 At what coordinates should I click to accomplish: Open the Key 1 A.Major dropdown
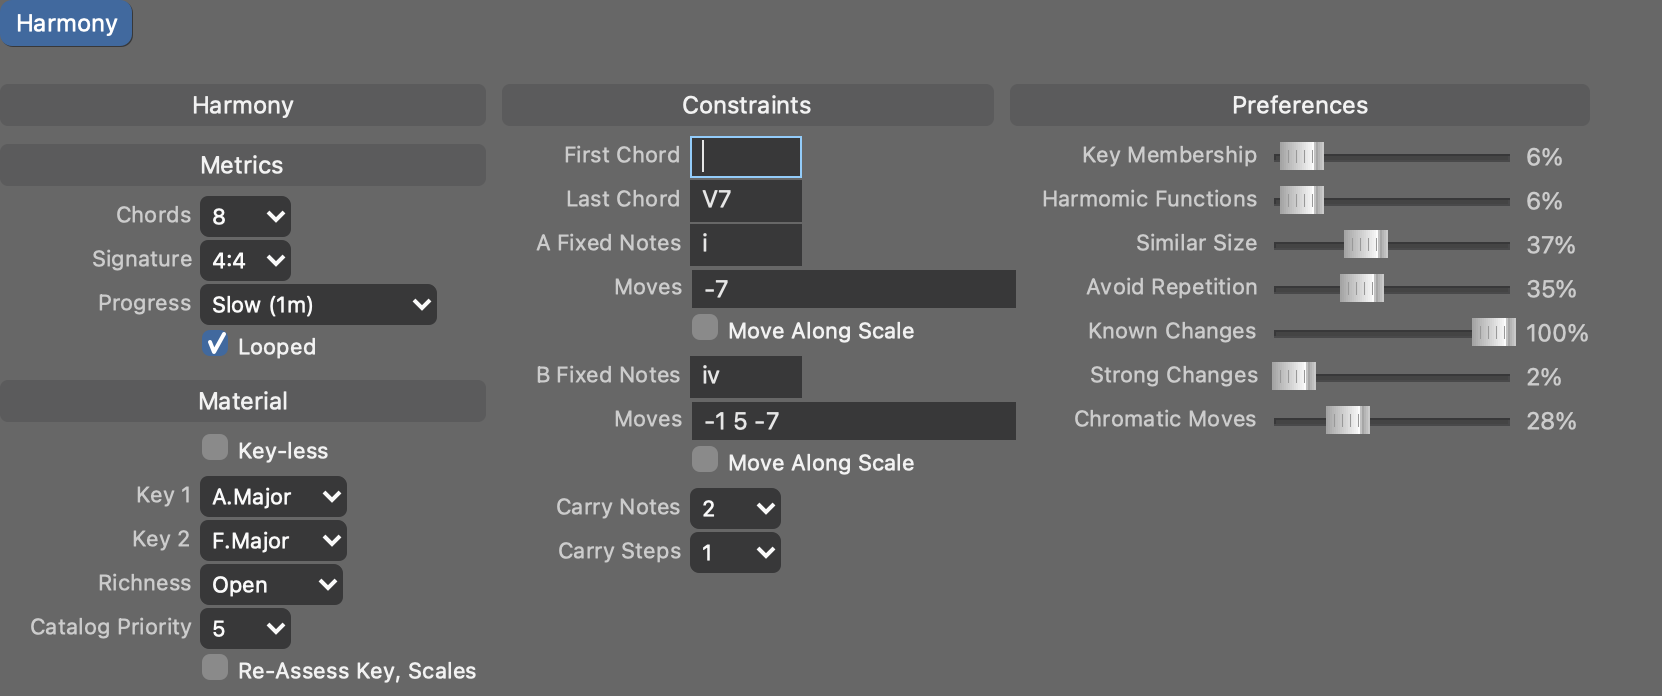[x=273, y=497]
